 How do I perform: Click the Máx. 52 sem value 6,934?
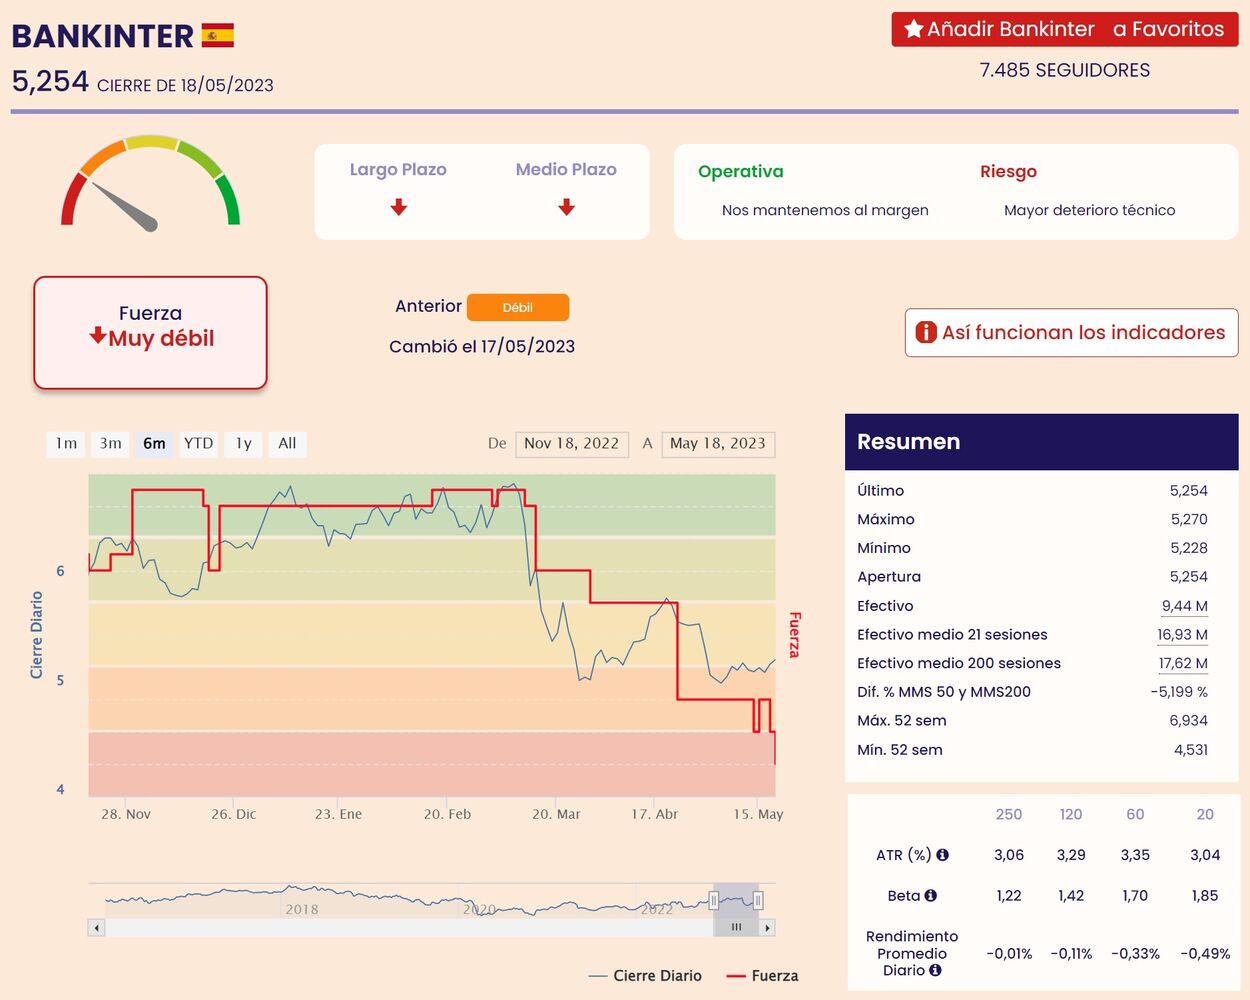point(1189,721)
